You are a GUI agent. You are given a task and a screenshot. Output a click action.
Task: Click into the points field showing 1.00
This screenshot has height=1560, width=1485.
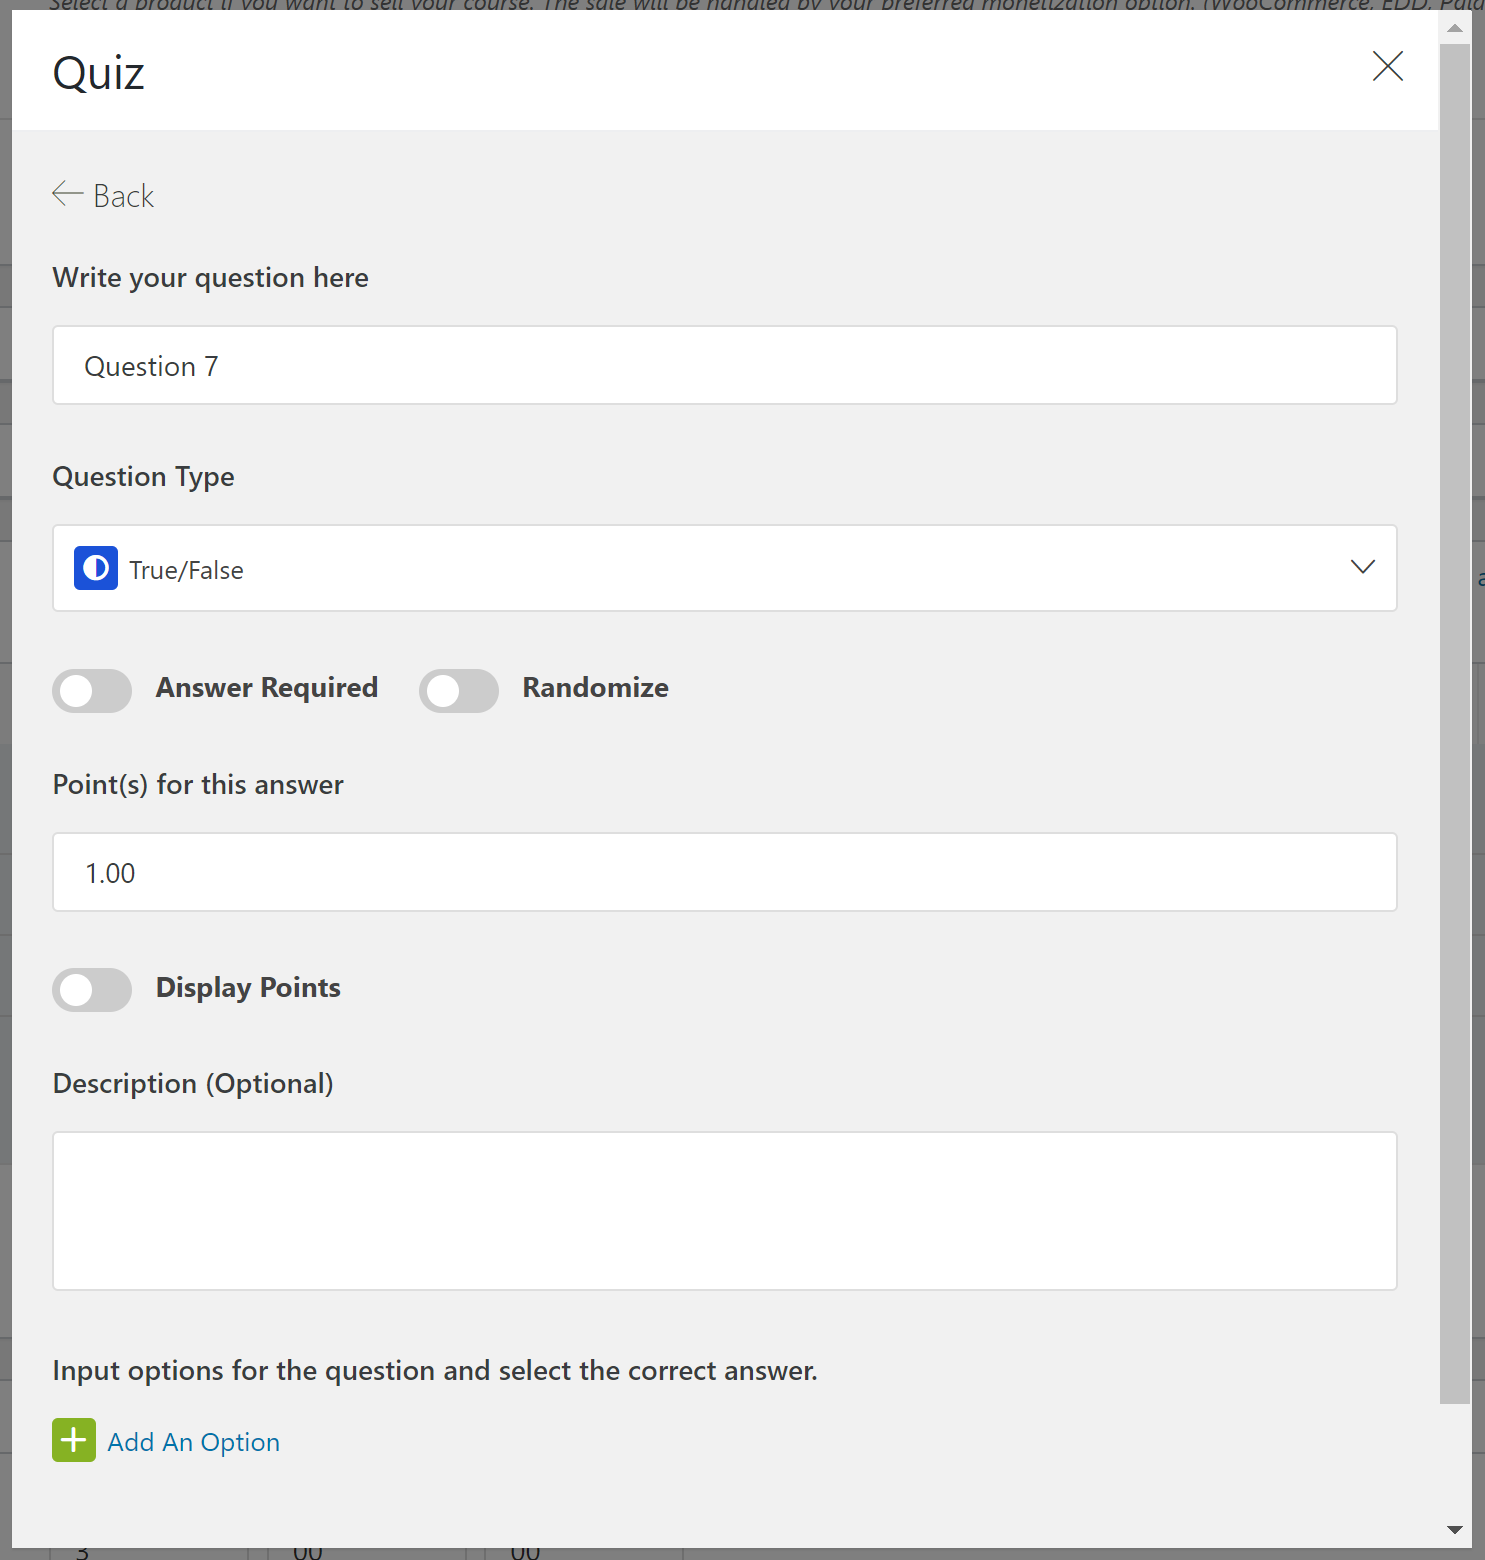click(724, 873)
